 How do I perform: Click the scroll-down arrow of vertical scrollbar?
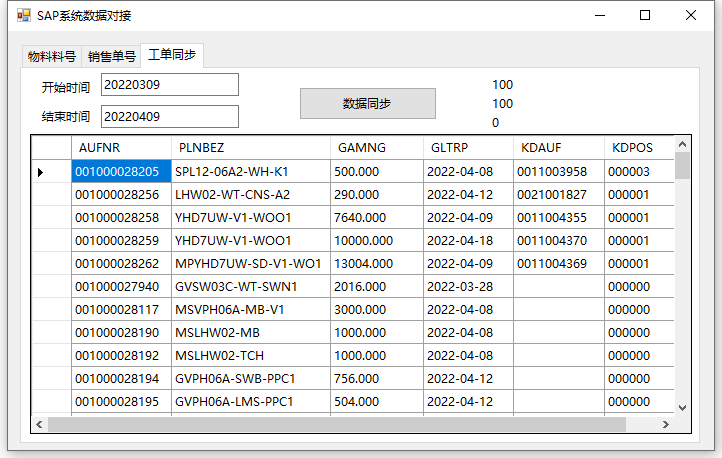coord(682,407)
